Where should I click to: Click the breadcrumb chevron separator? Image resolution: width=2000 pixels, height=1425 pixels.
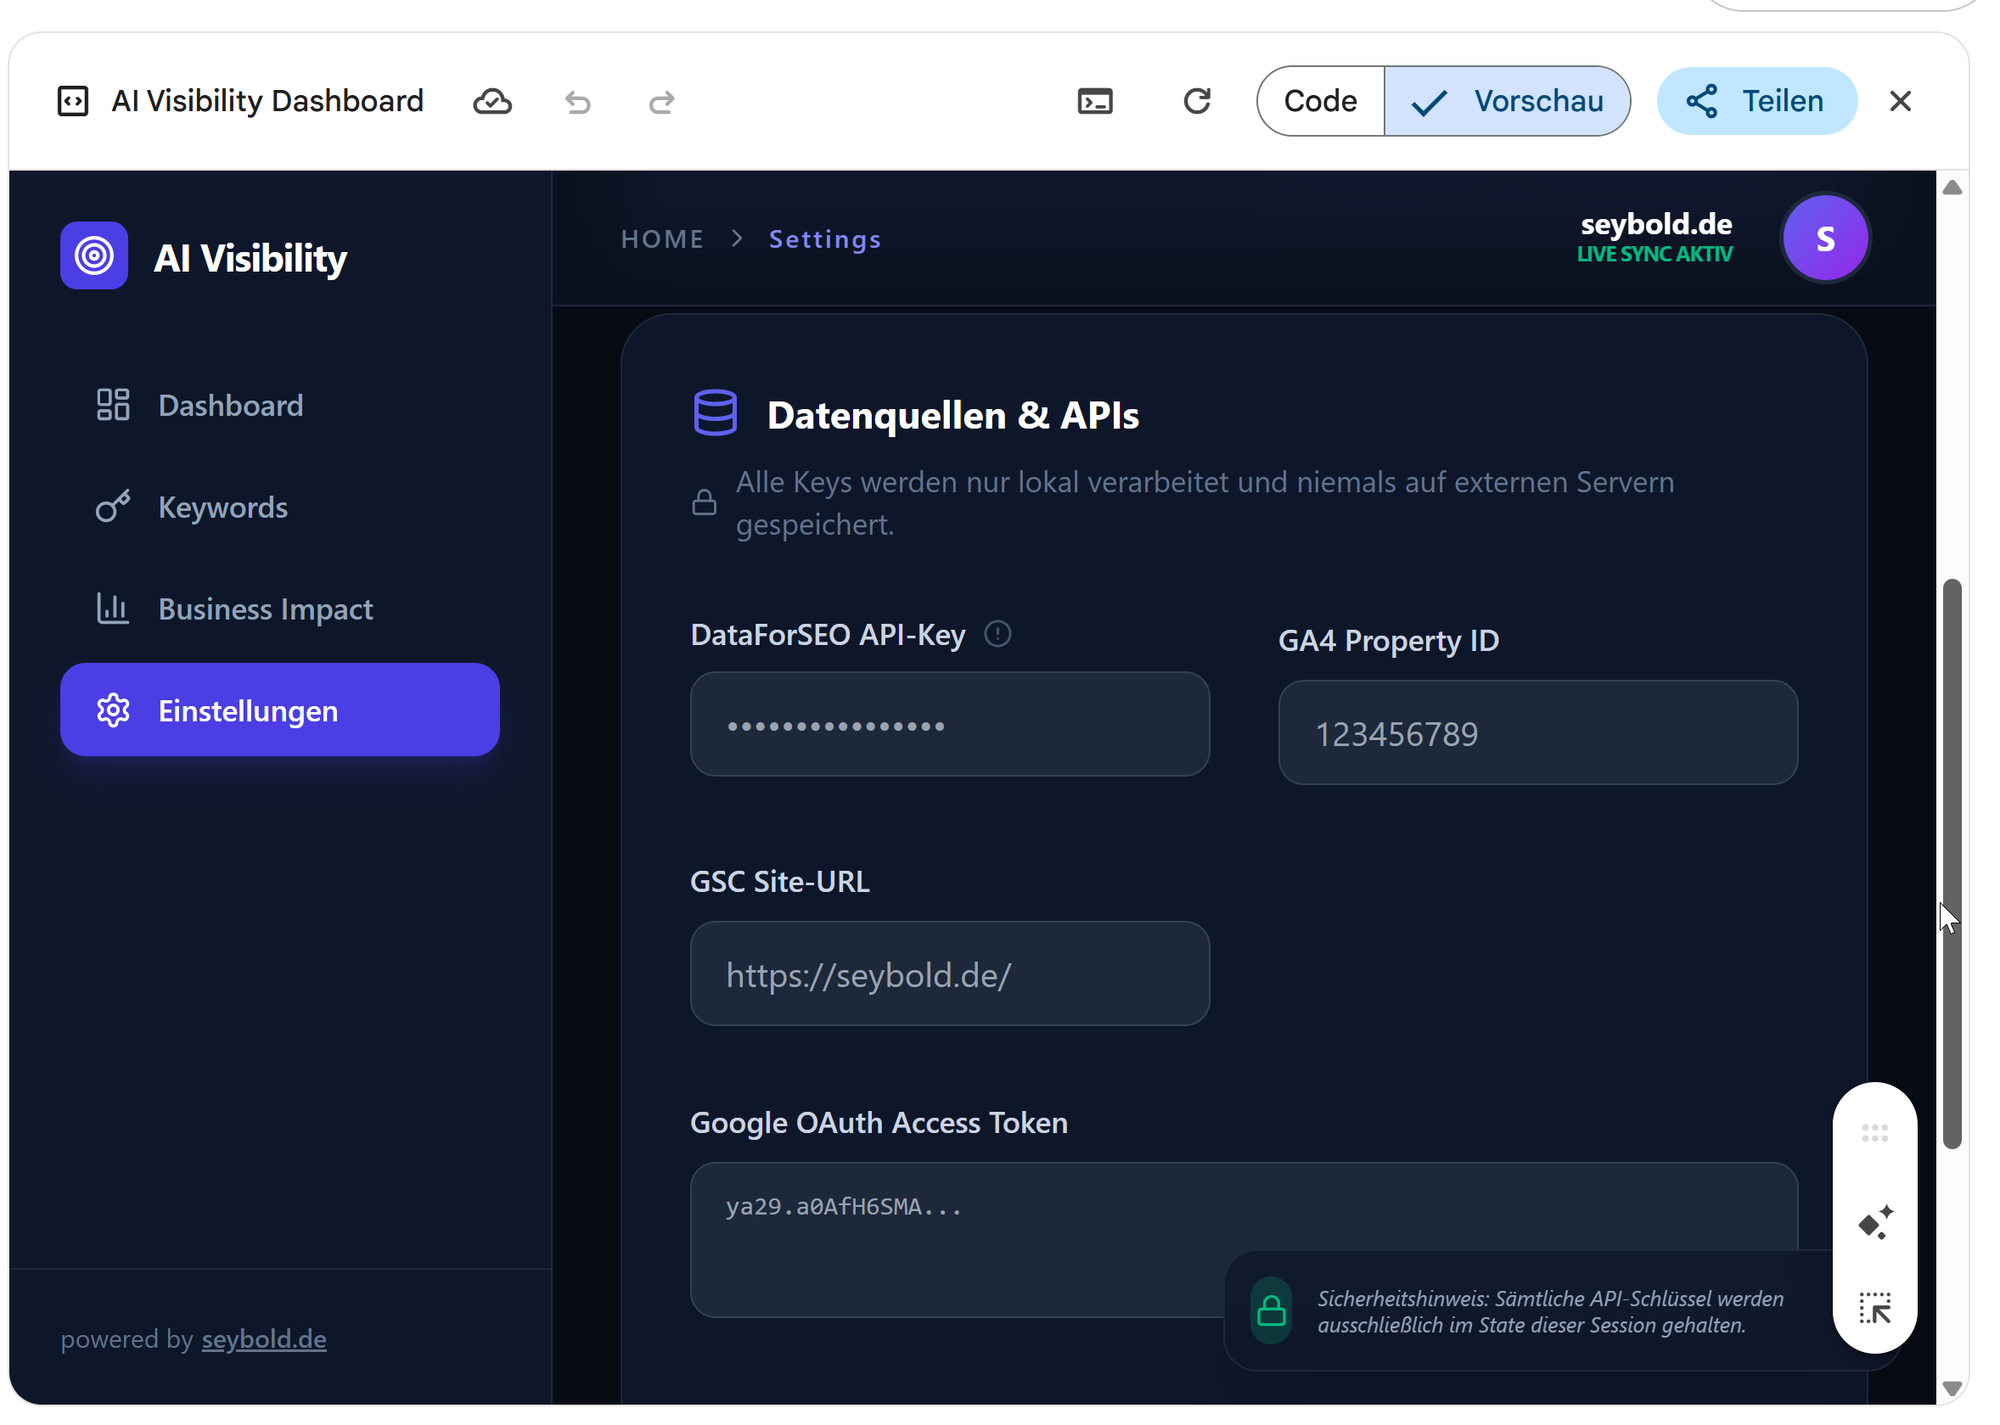pyautogui.click(x=737, y=238)
